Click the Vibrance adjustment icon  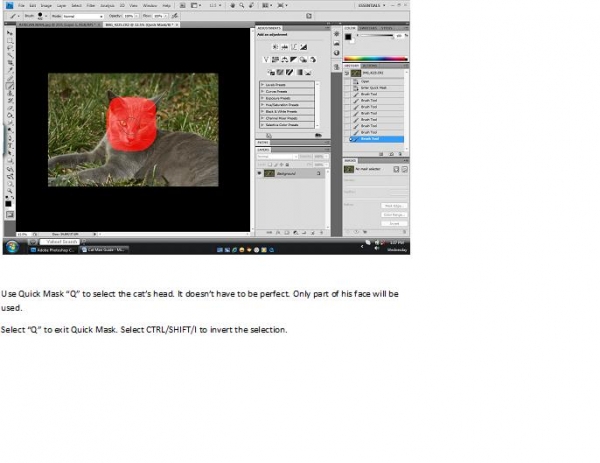click(266, 60)
